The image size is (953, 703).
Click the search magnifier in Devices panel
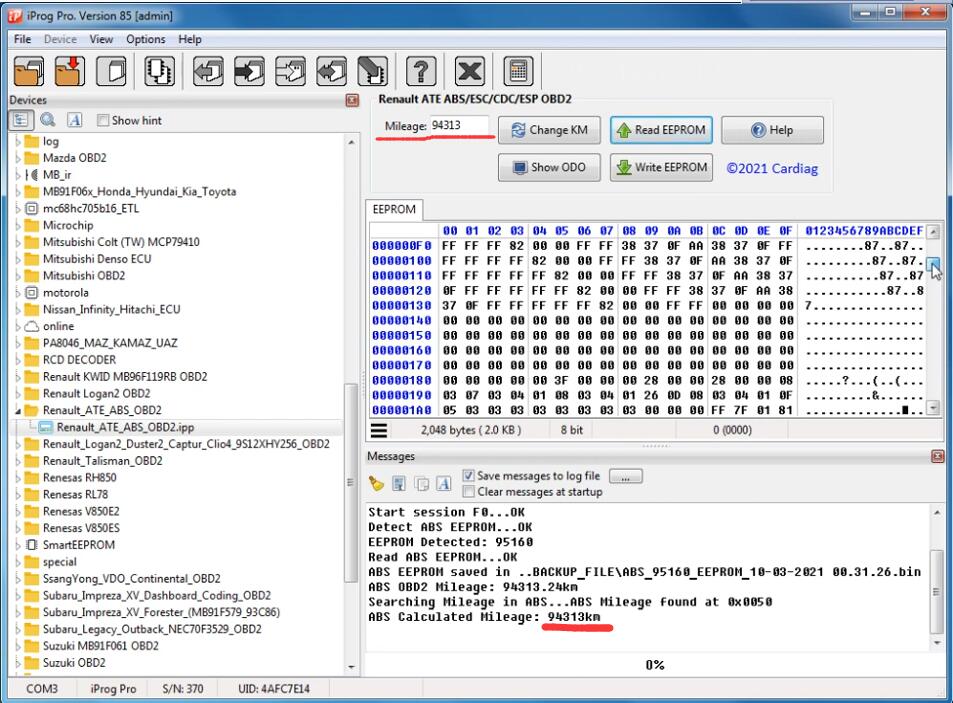click(x=48, y=120)
